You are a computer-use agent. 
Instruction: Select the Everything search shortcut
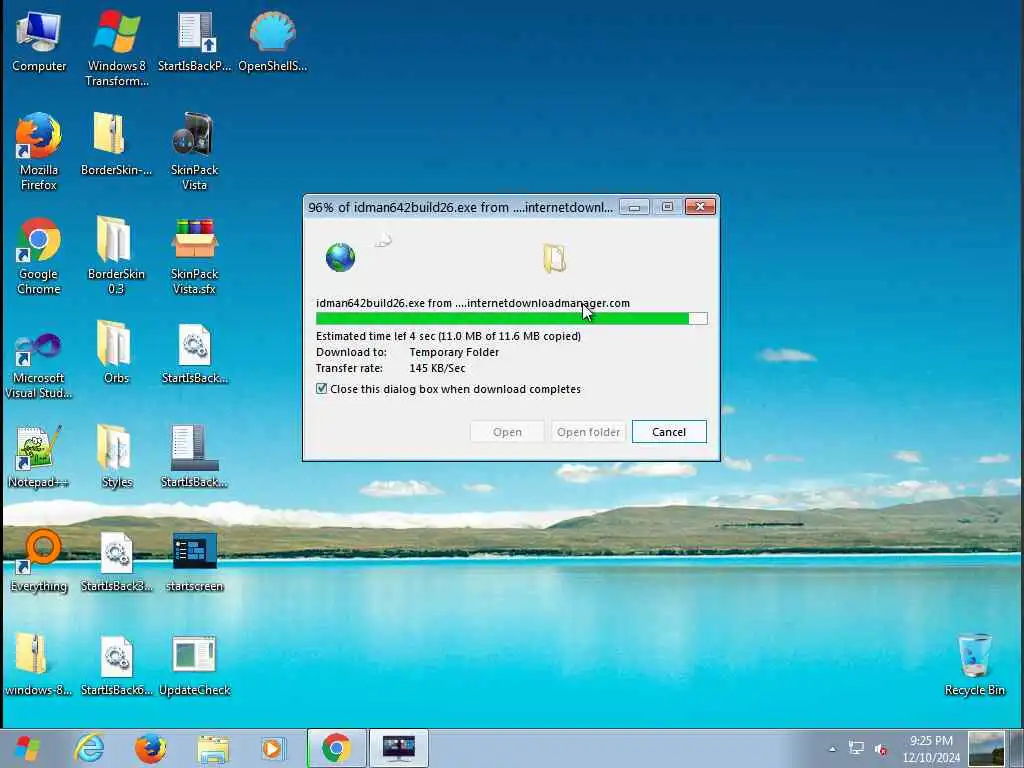[x=39, y=562]
